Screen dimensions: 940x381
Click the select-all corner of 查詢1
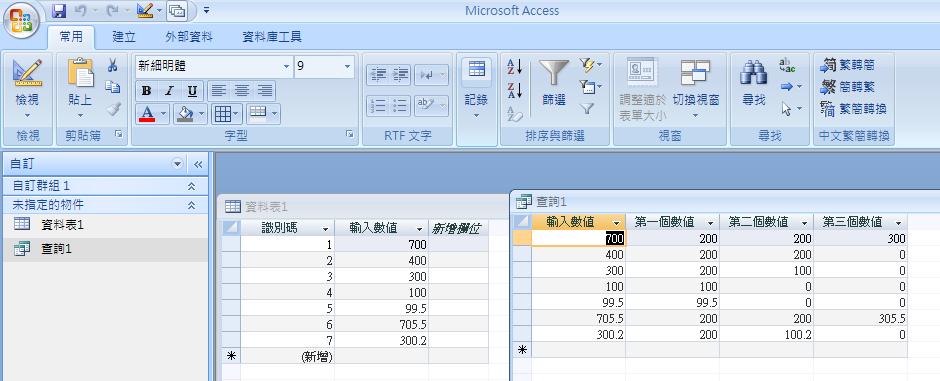[x=523, y=222]
